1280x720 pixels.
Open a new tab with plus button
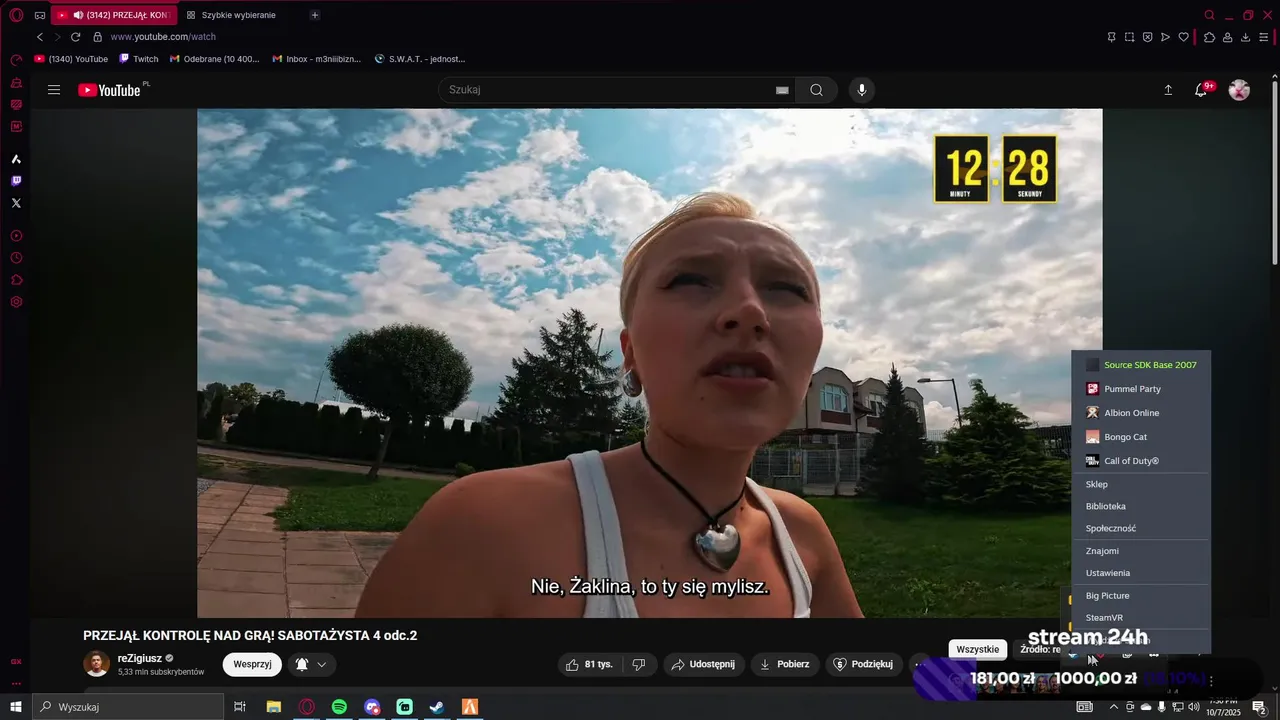click(315, 15)
